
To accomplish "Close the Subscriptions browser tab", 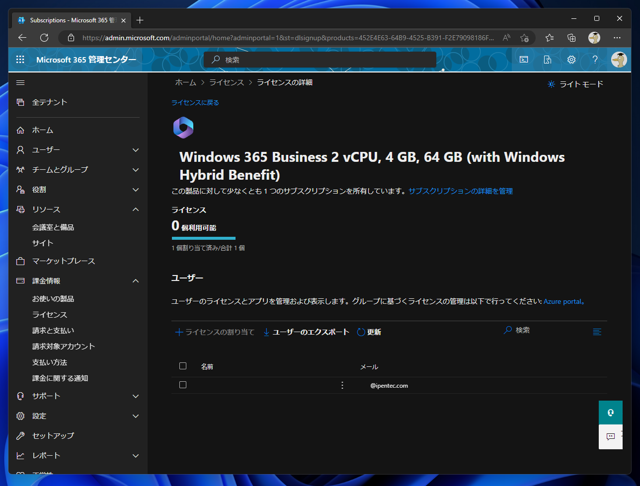I will (123, 20).
